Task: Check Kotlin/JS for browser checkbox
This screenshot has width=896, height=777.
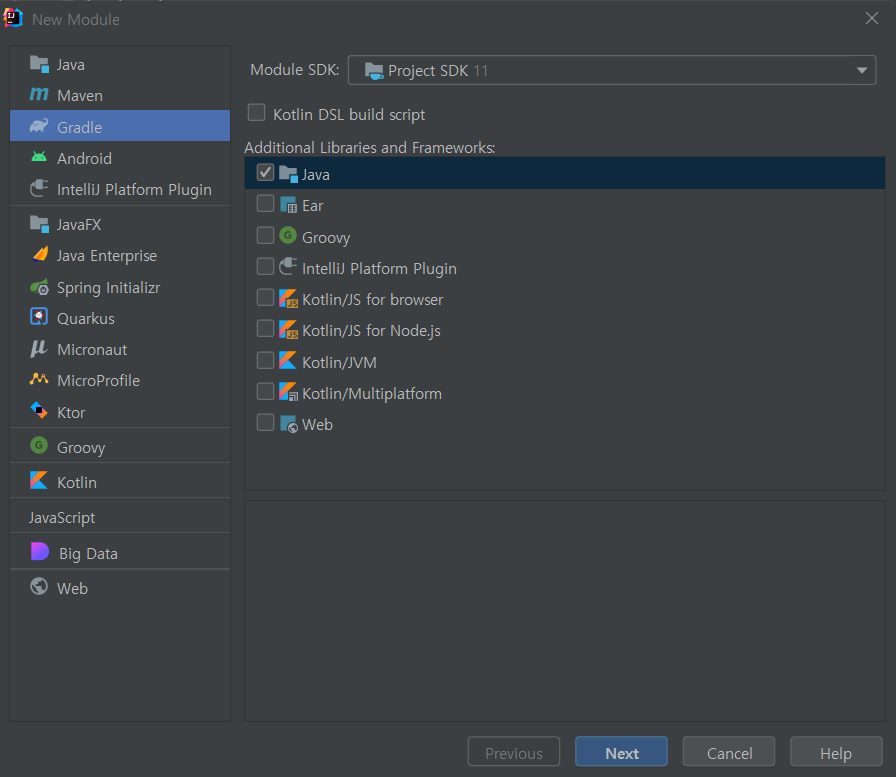Action: click(x=265, y=298)
